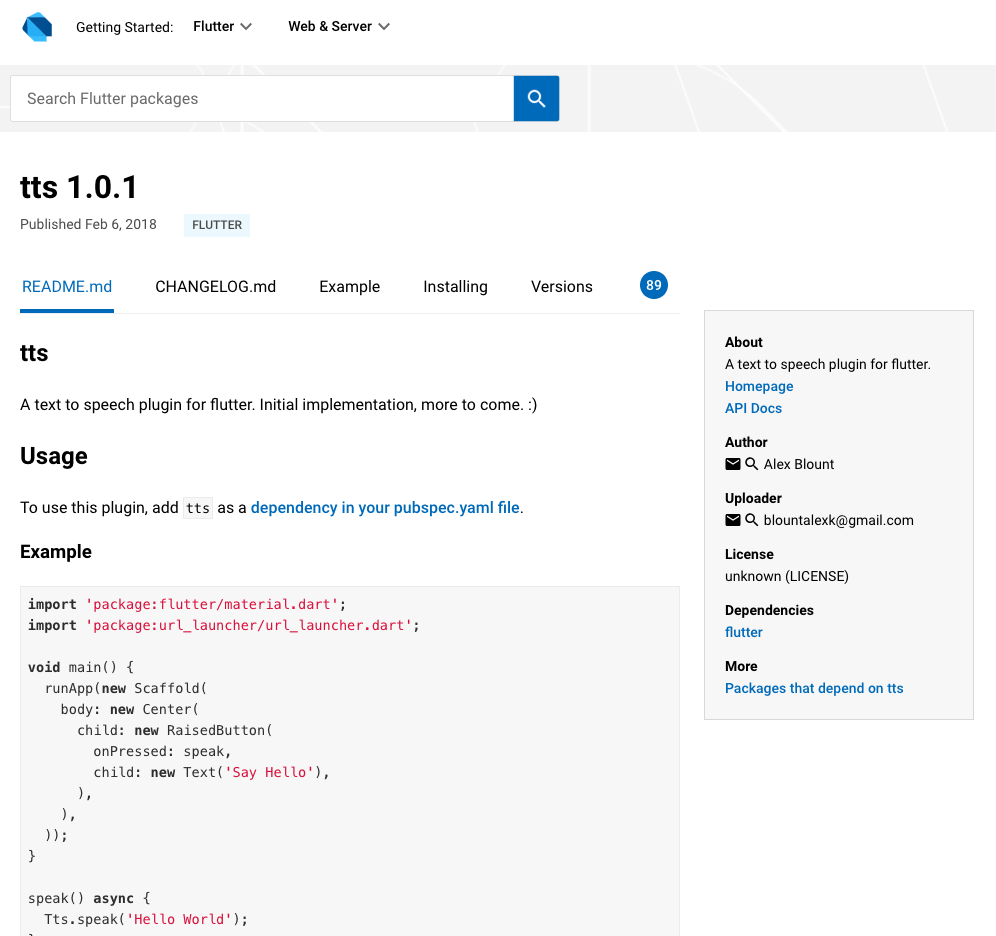Image resolution: width=996 pixels, height=936 pixels.
Task: Open the Example tab
Action: click(x=349, y=287)
